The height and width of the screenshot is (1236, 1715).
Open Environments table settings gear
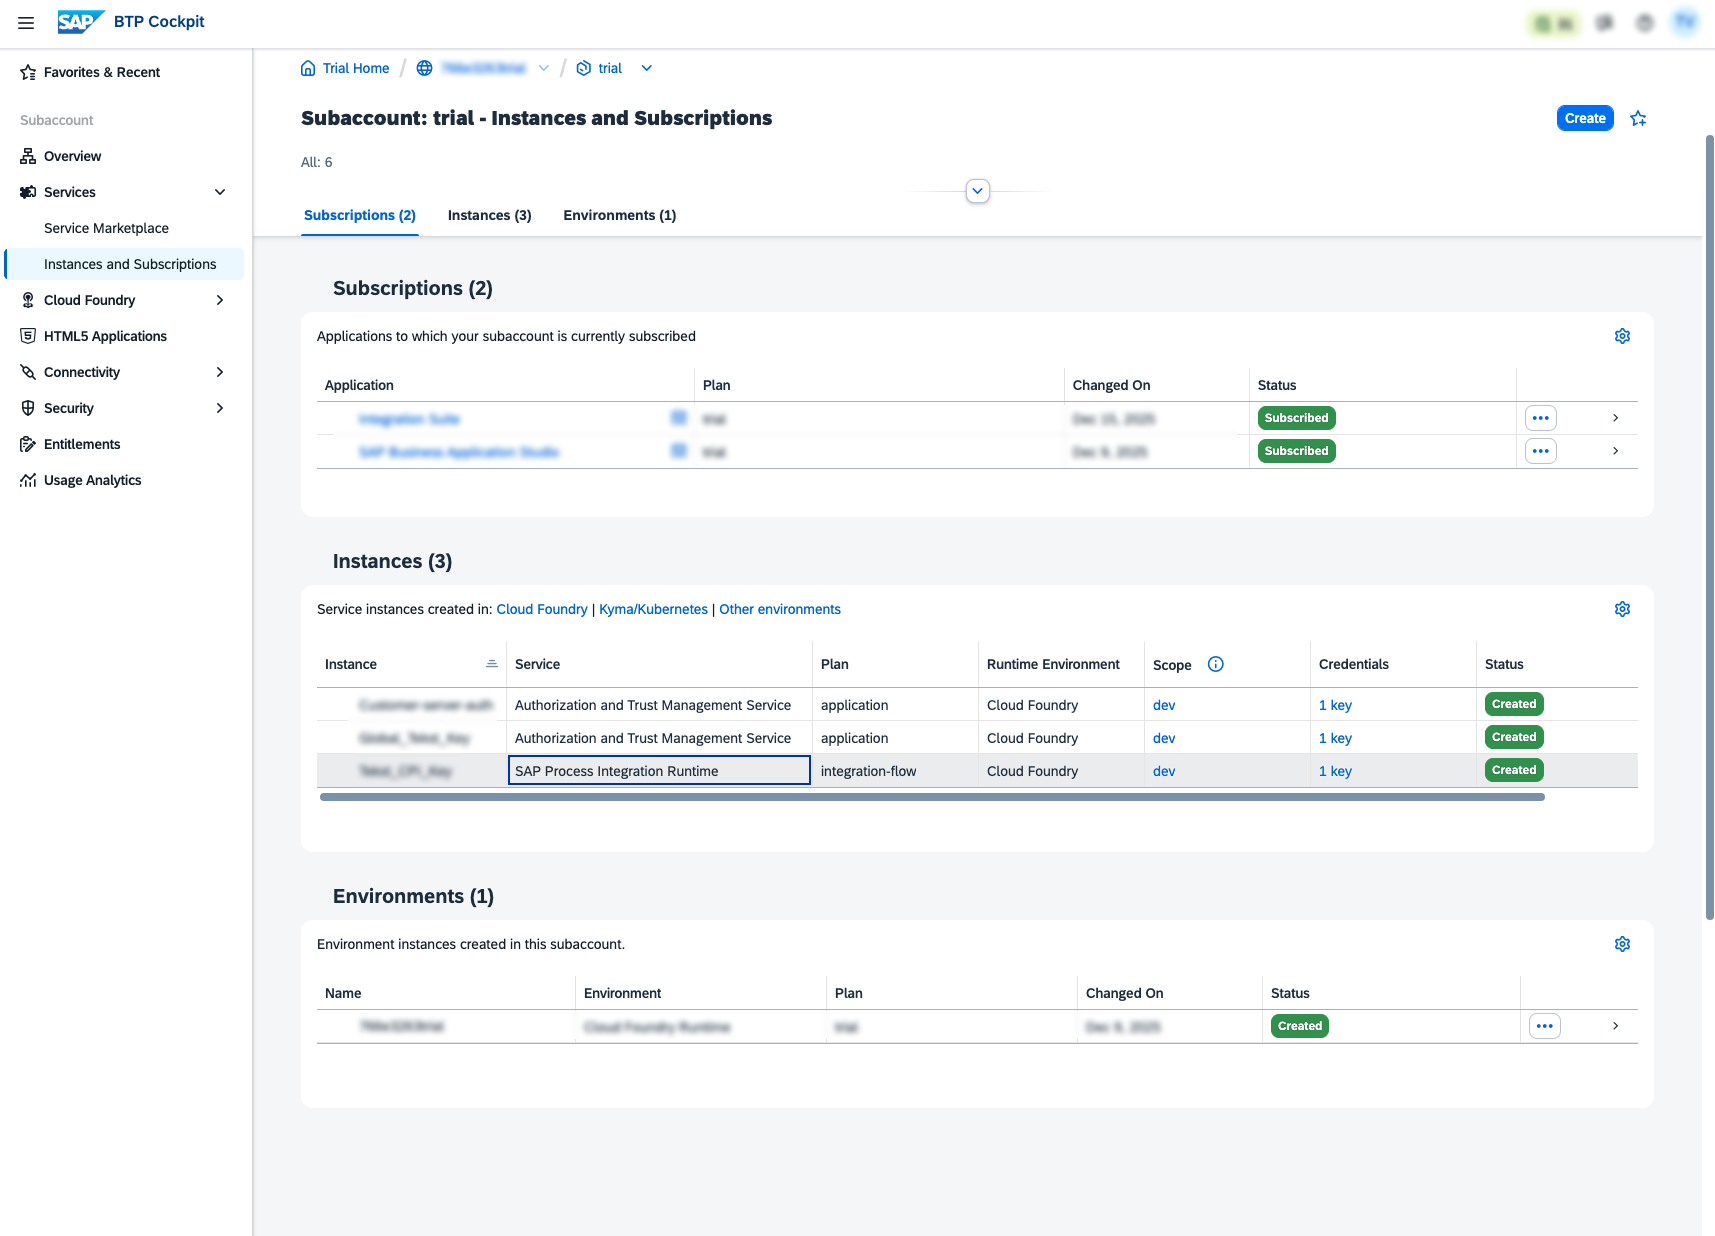(1622, 944)
